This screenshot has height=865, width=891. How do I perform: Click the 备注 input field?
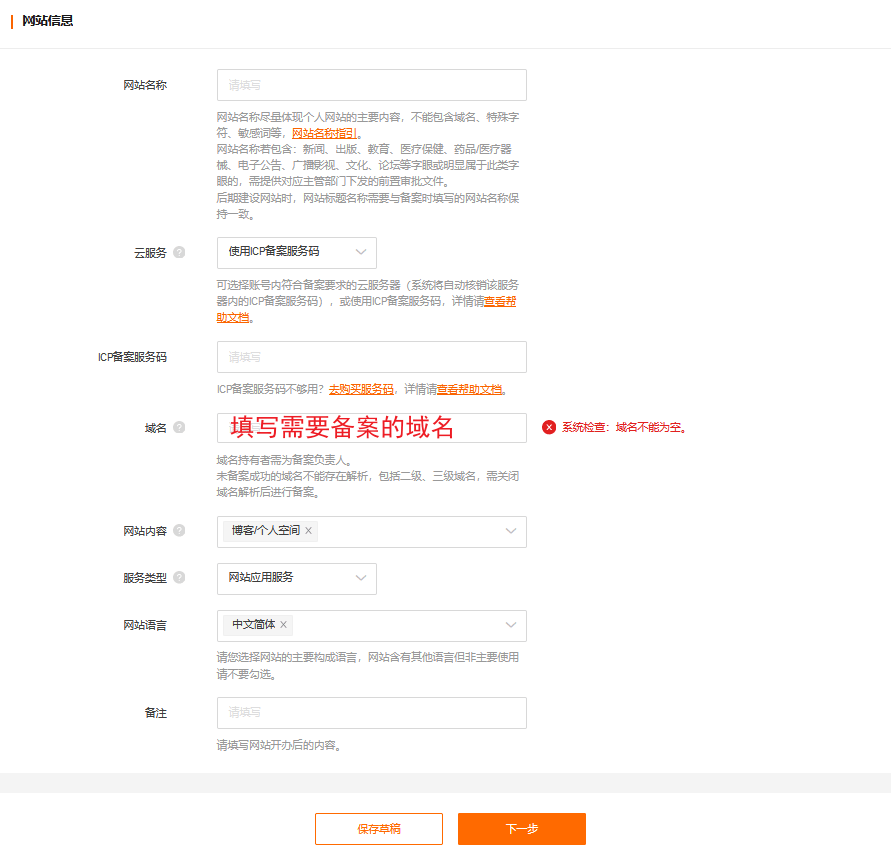[x=371, y=713]
